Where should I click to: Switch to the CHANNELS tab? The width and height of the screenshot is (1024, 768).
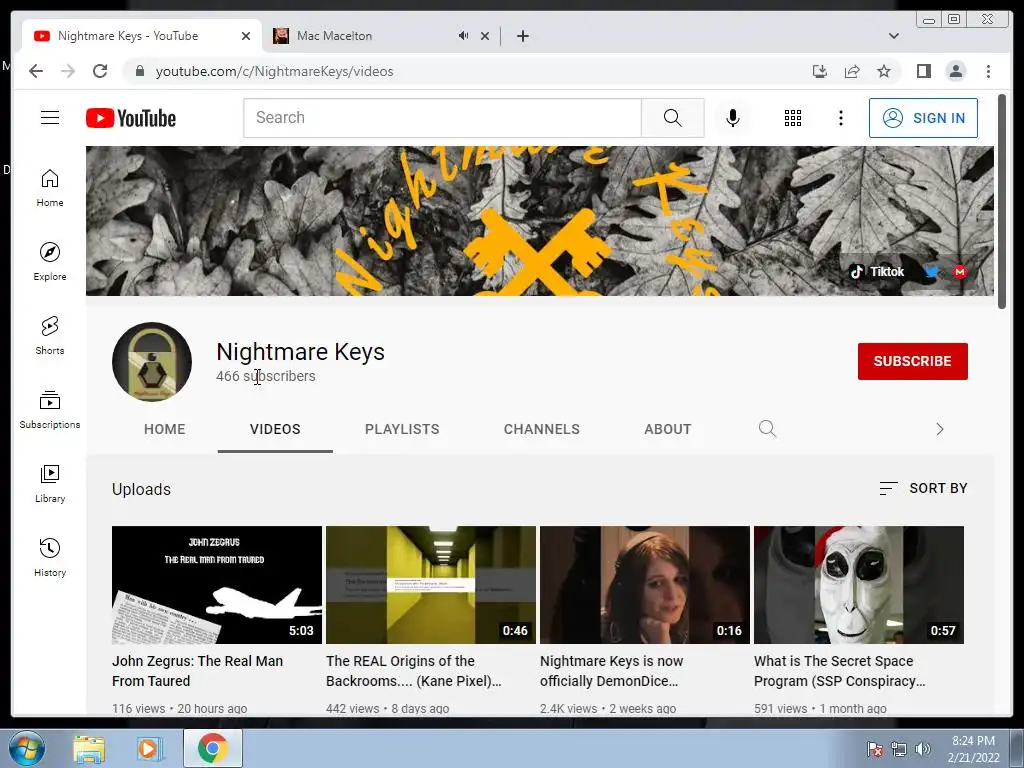[x=541, y=429]
